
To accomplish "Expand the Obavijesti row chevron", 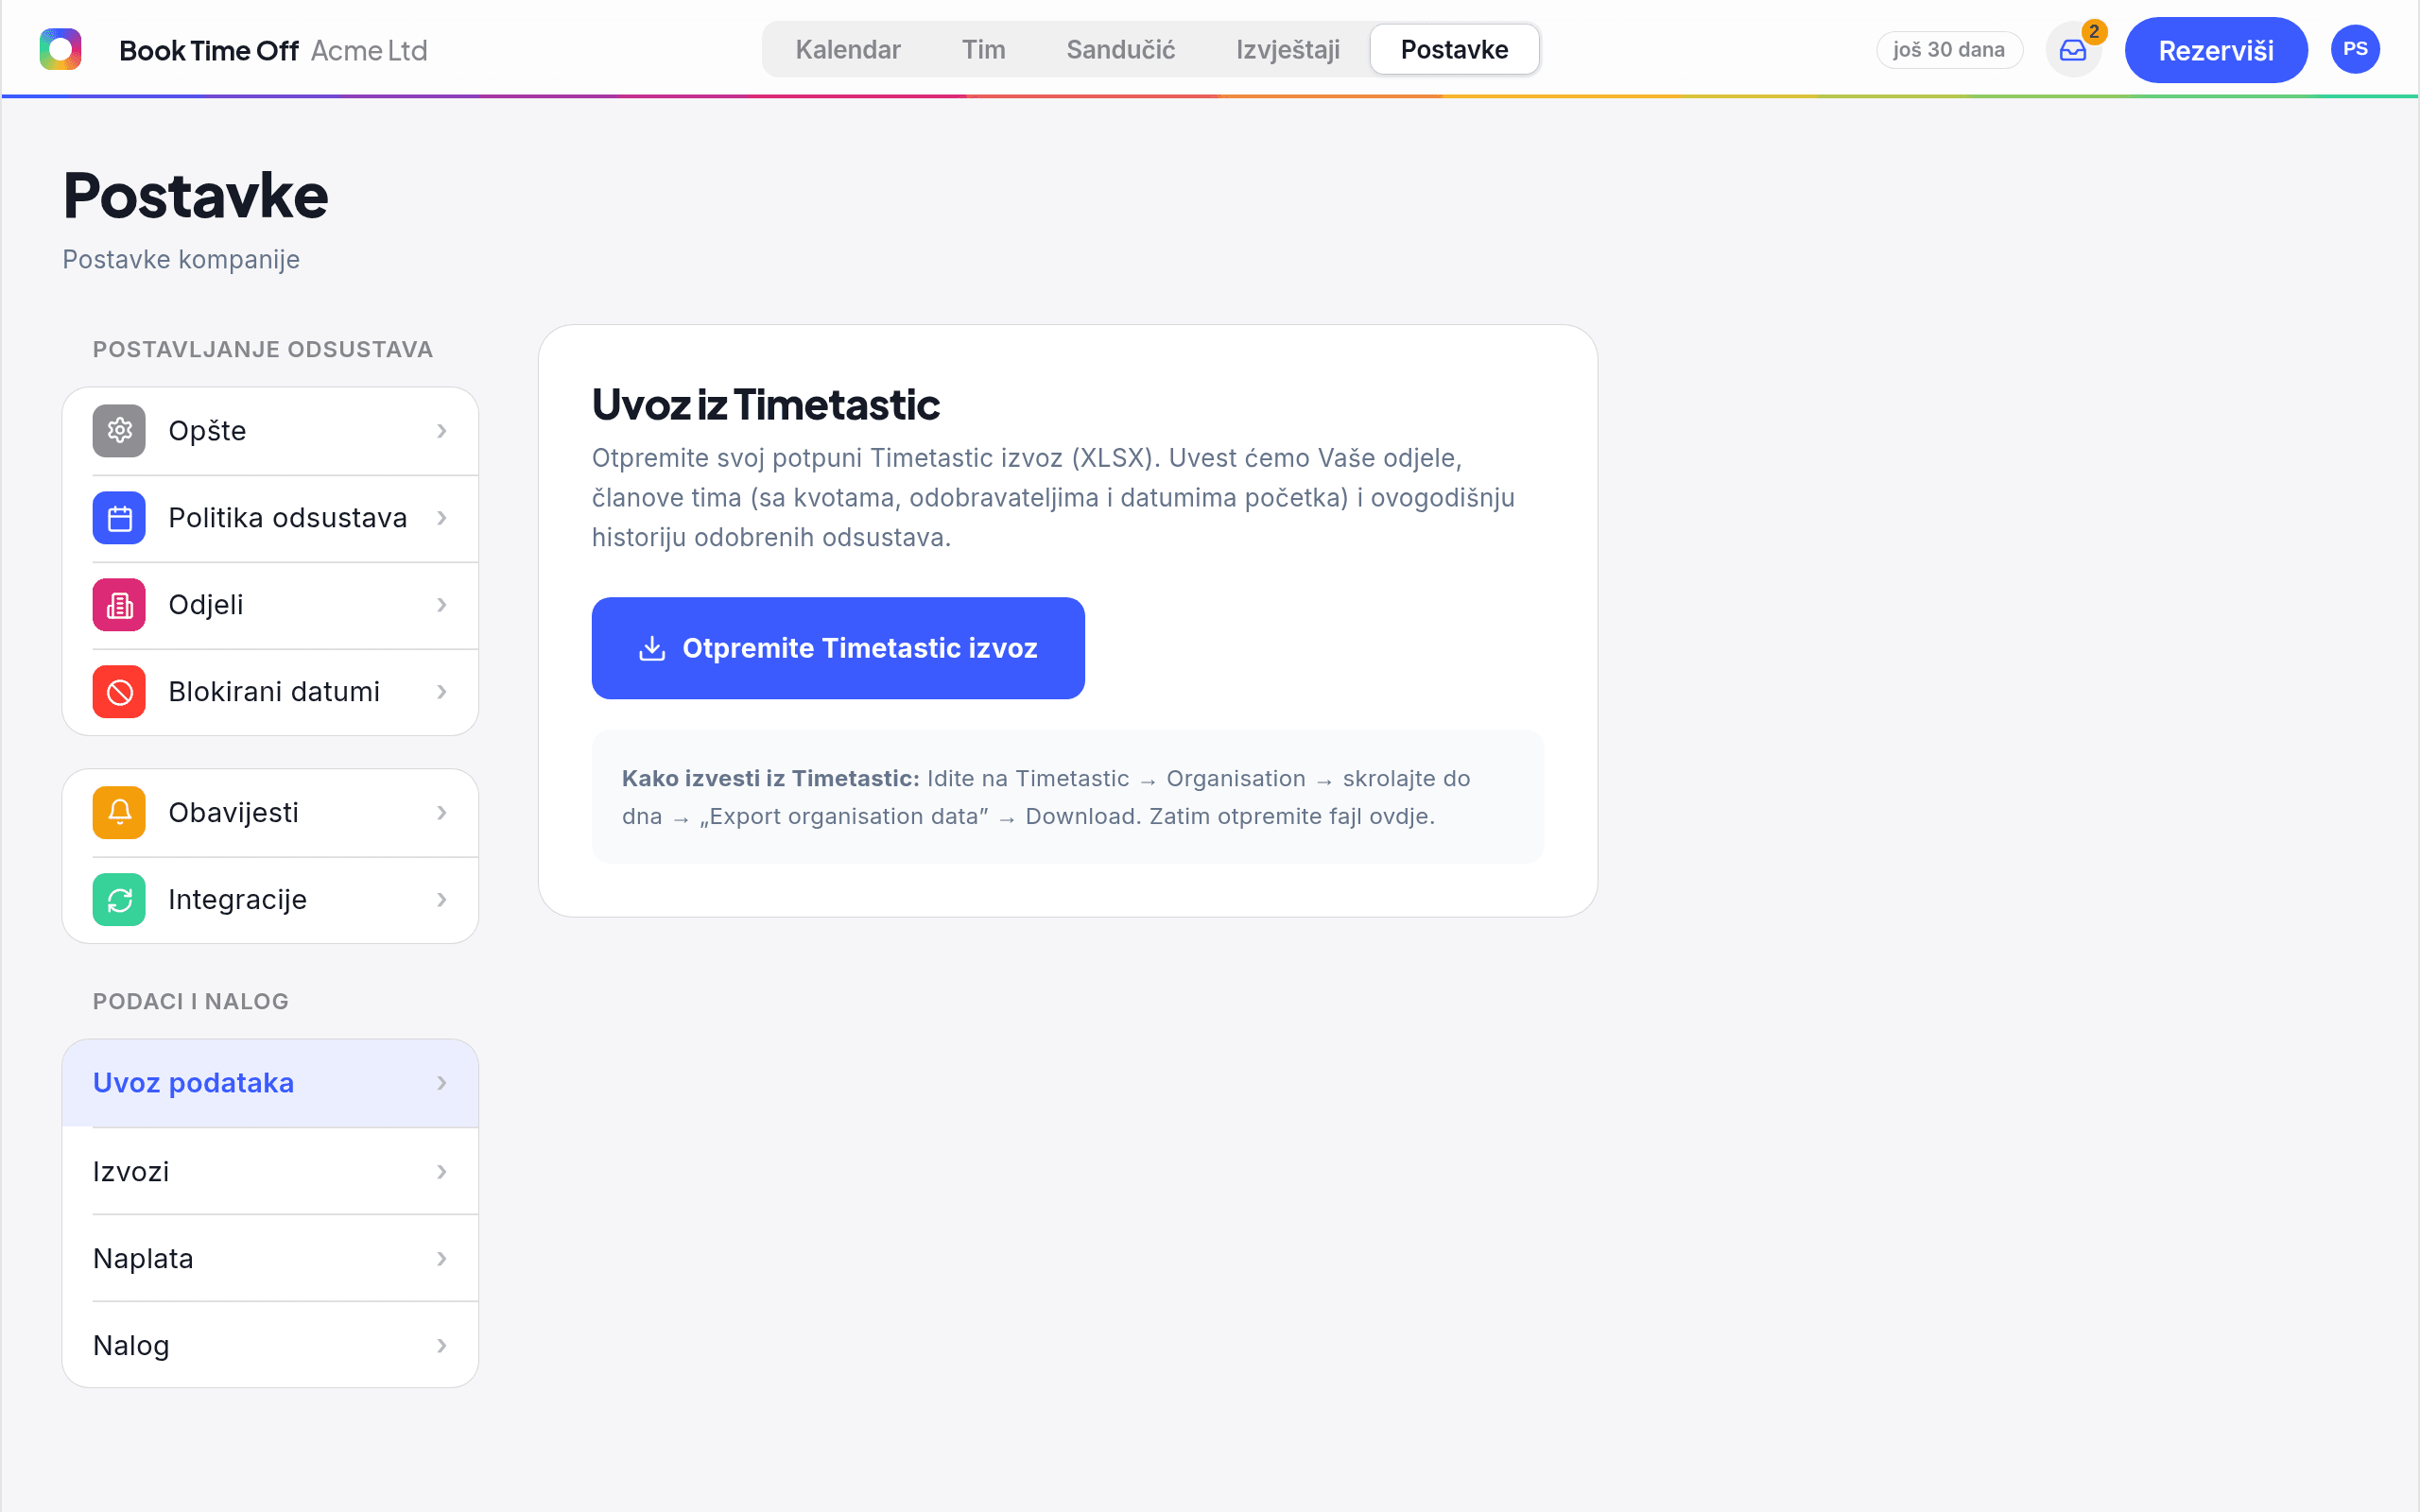I will 442,813.
